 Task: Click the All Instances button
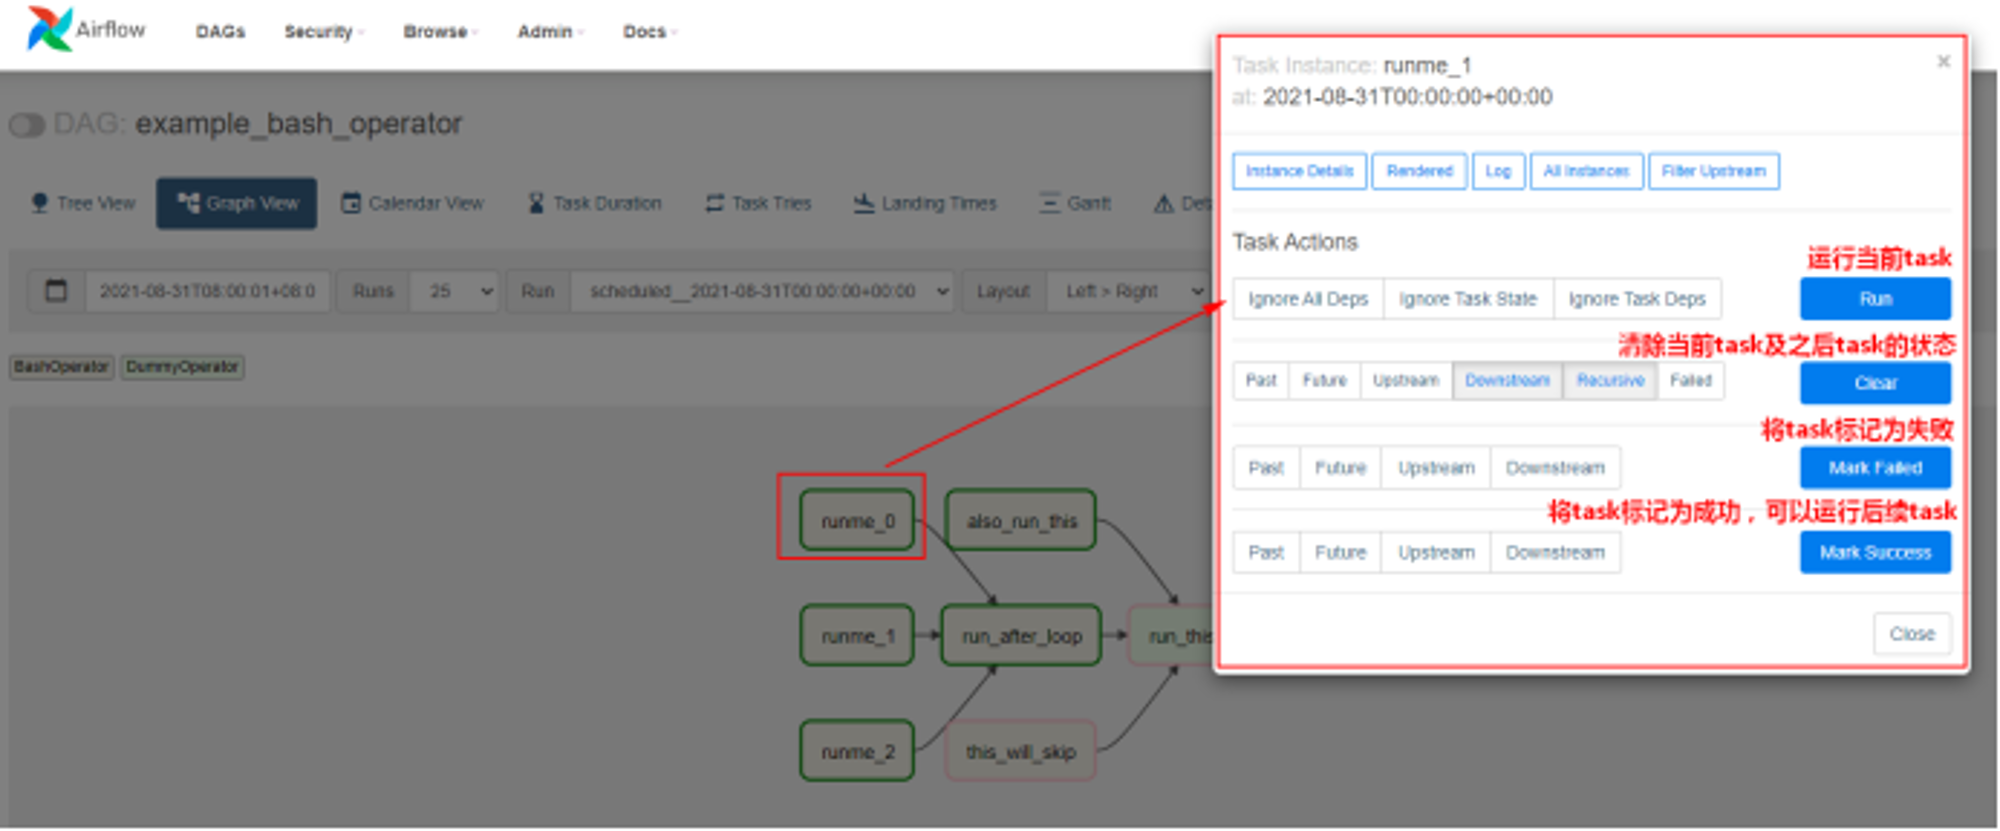coord(1586,171)
